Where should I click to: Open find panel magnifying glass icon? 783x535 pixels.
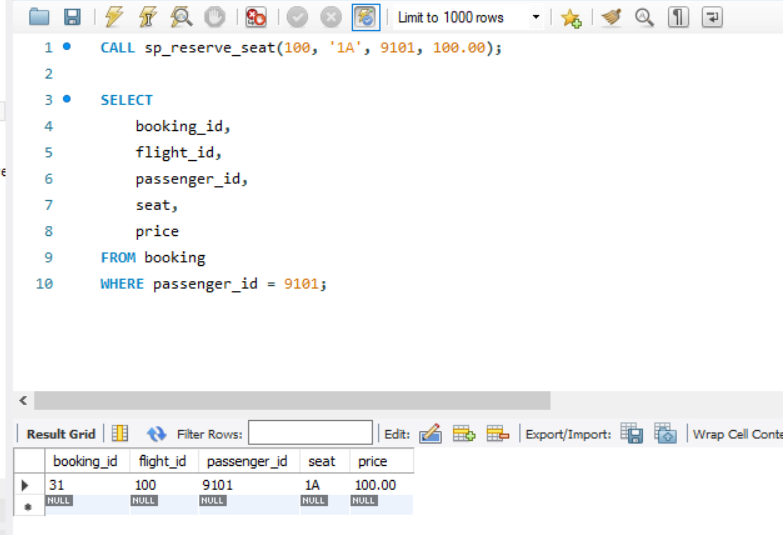coord(644,17)
